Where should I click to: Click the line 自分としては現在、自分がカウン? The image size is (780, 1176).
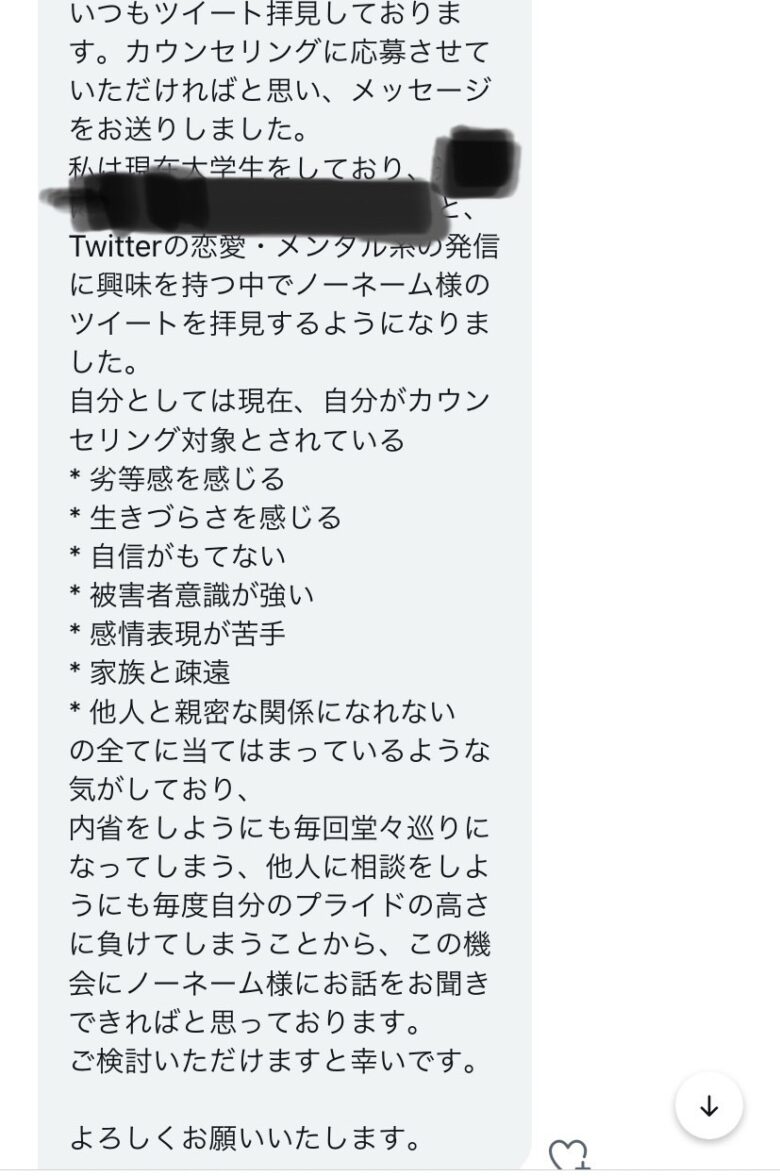279,400
